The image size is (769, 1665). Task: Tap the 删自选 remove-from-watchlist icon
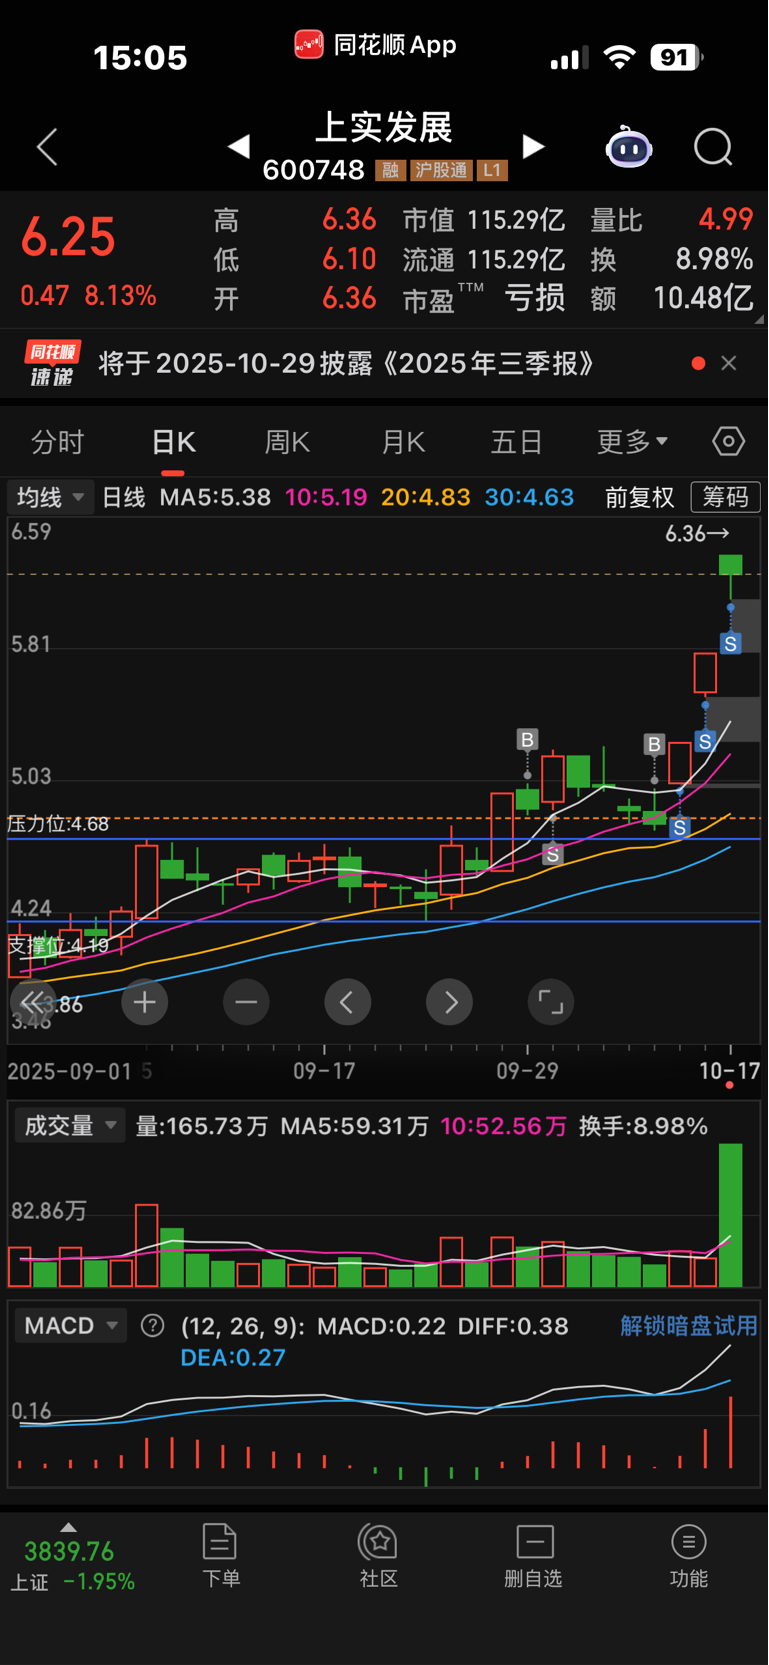[x=535, y=1542]
